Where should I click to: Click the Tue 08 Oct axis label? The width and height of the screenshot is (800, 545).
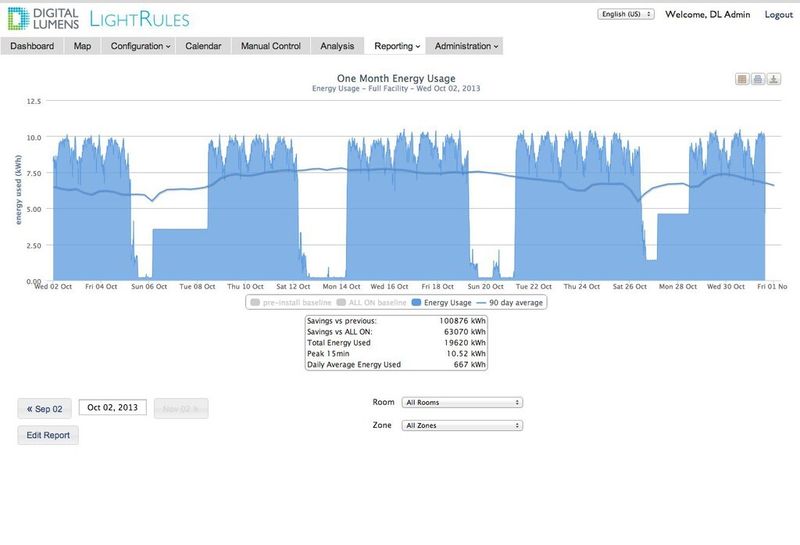pyautogui.click(x=197, y=287)
